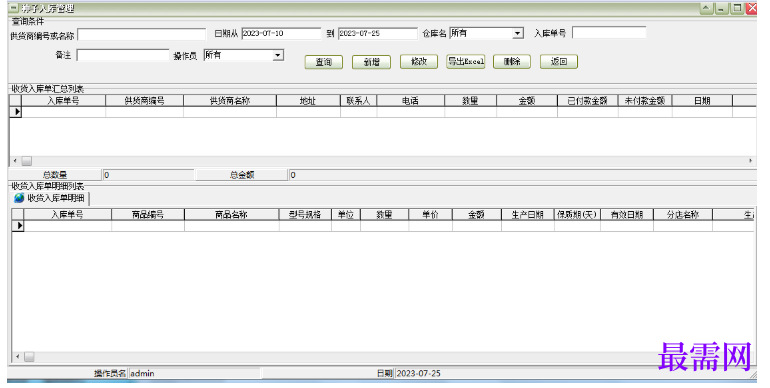Click the detail table row selector arrow
This screenshot has height=388, width=770.
[19, 226]
